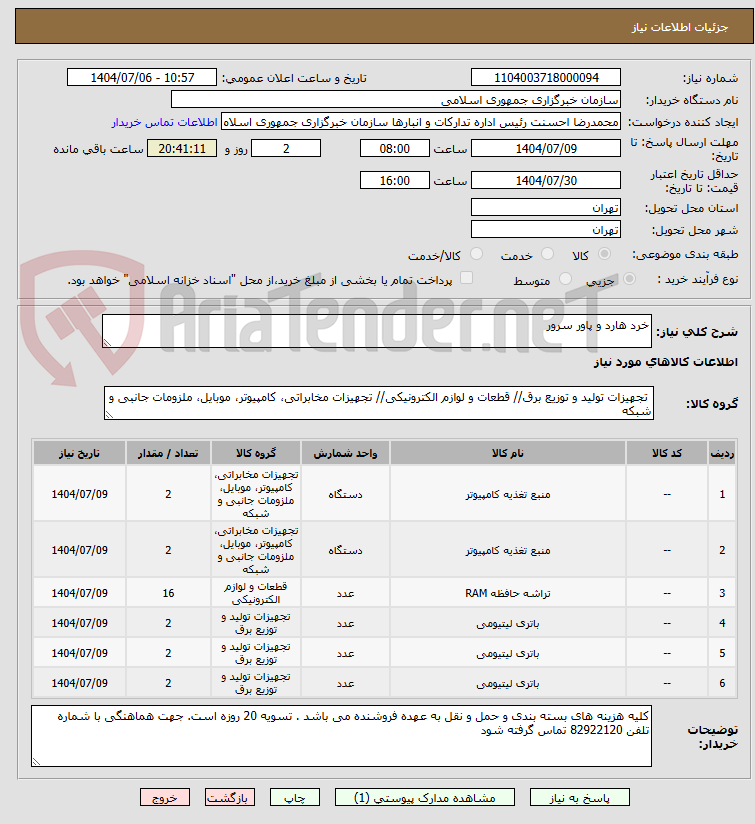Viewport: 755px width, 824px height.
Task: Click the گروه کالا text area
Action: pyautogui.click(x=379, y=404)
